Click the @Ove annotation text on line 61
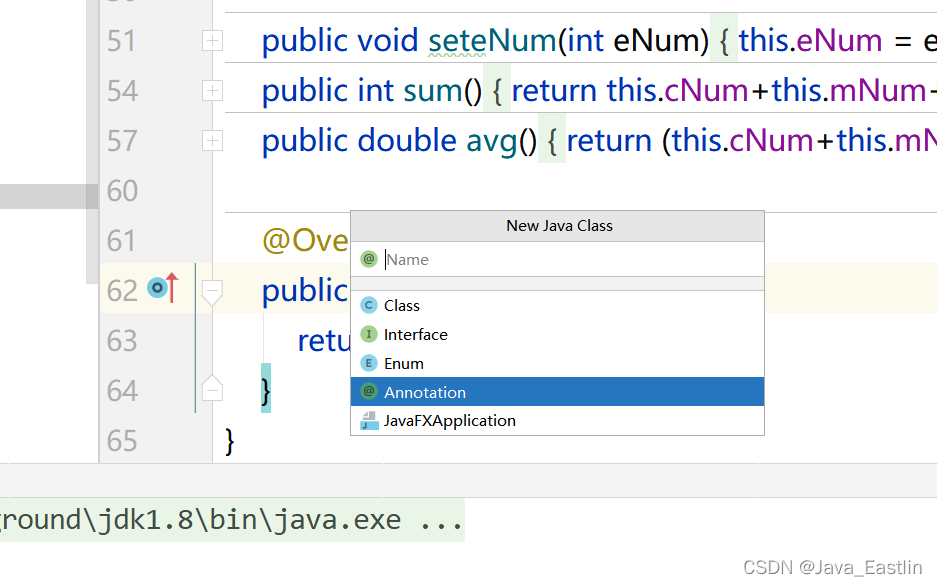The height and width of the screenshot is (586, 937). 305,241
